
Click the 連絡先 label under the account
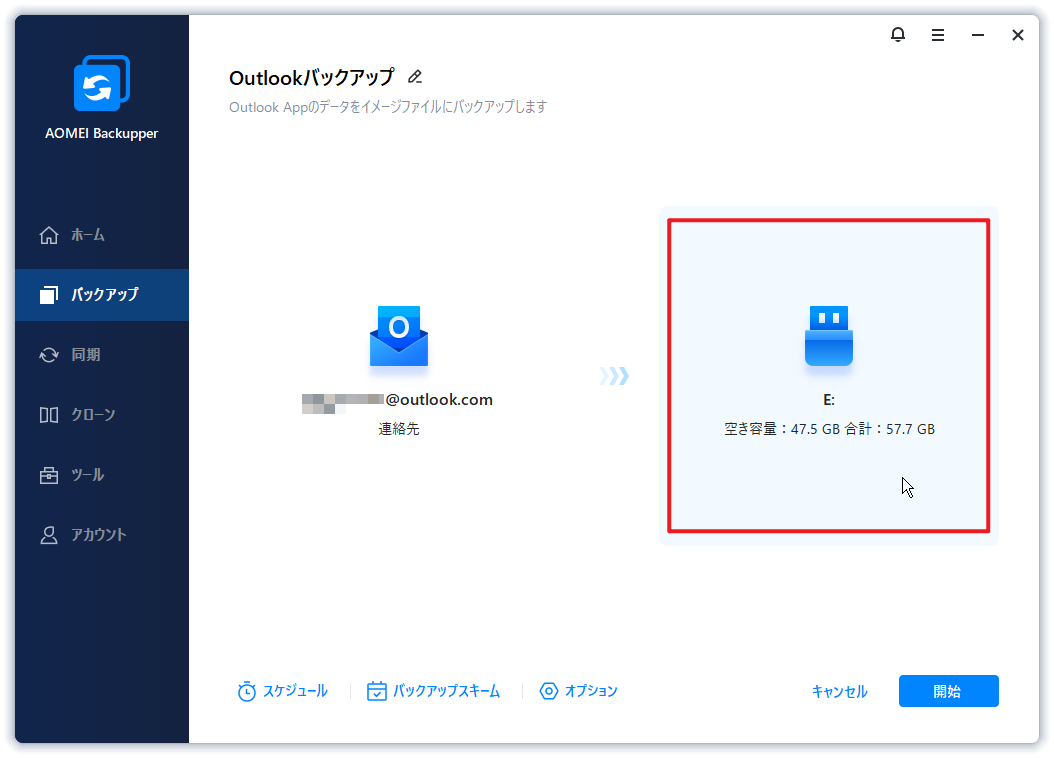coord(399,429)
